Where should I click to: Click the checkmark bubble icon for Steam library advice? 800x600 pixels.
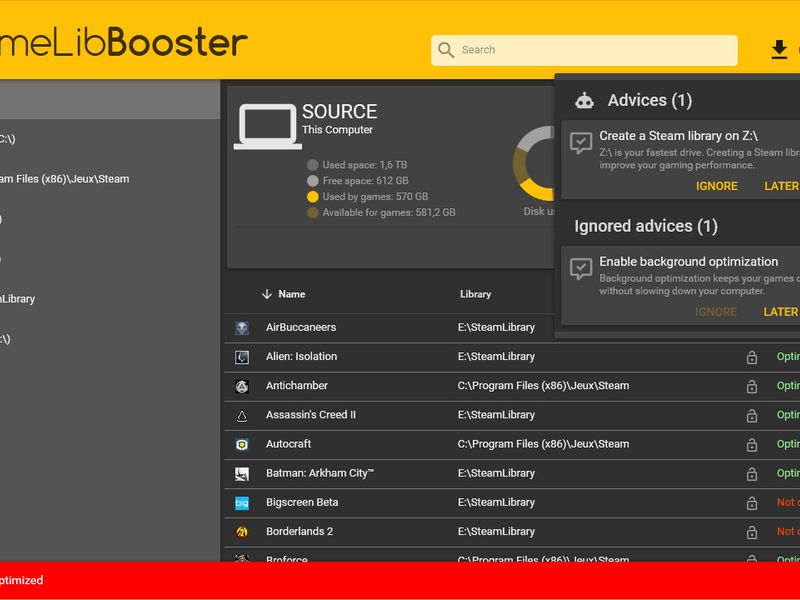[x=581, y=143]
